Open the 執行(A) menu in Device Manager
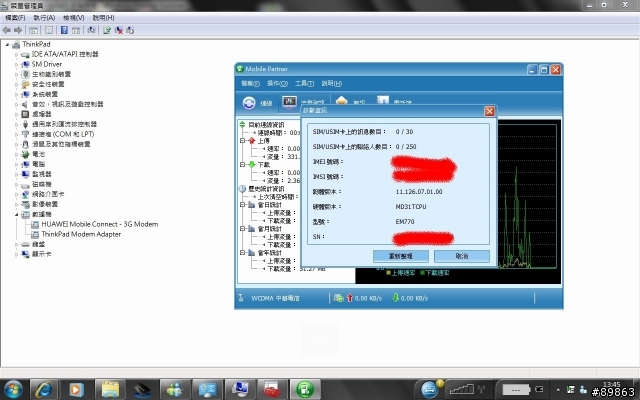 tap(44, 18)
